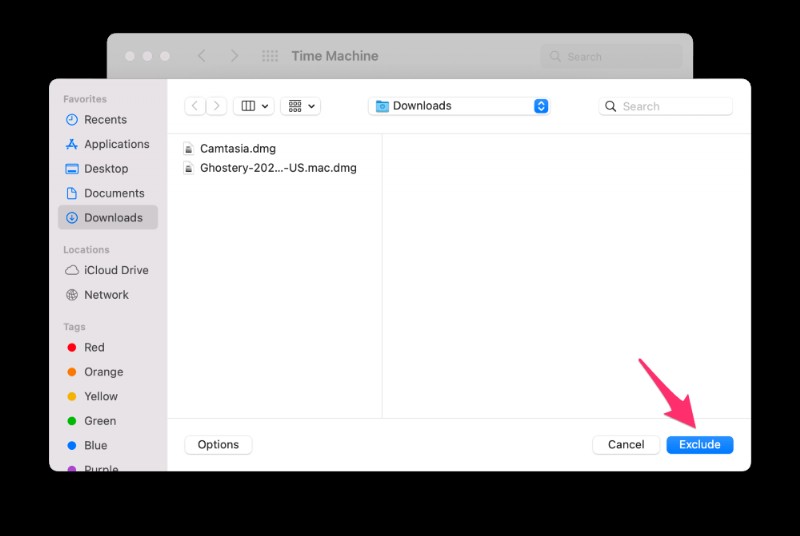Select Network location in sidebar
Screen dimensions: 800x536
point(106,295)
